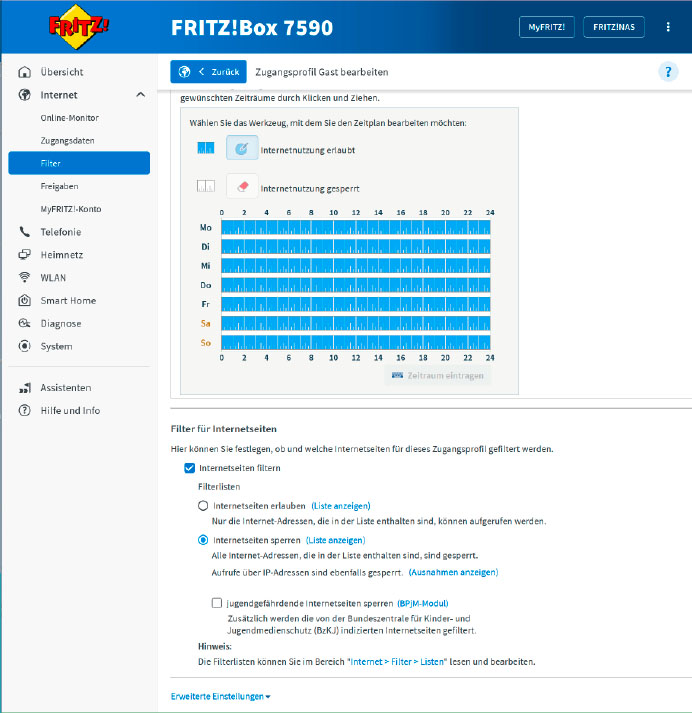692x713 pixels.
Task: Open Liste anzeigen for Internetseiten erlauben
Action: tap(341, 506)
